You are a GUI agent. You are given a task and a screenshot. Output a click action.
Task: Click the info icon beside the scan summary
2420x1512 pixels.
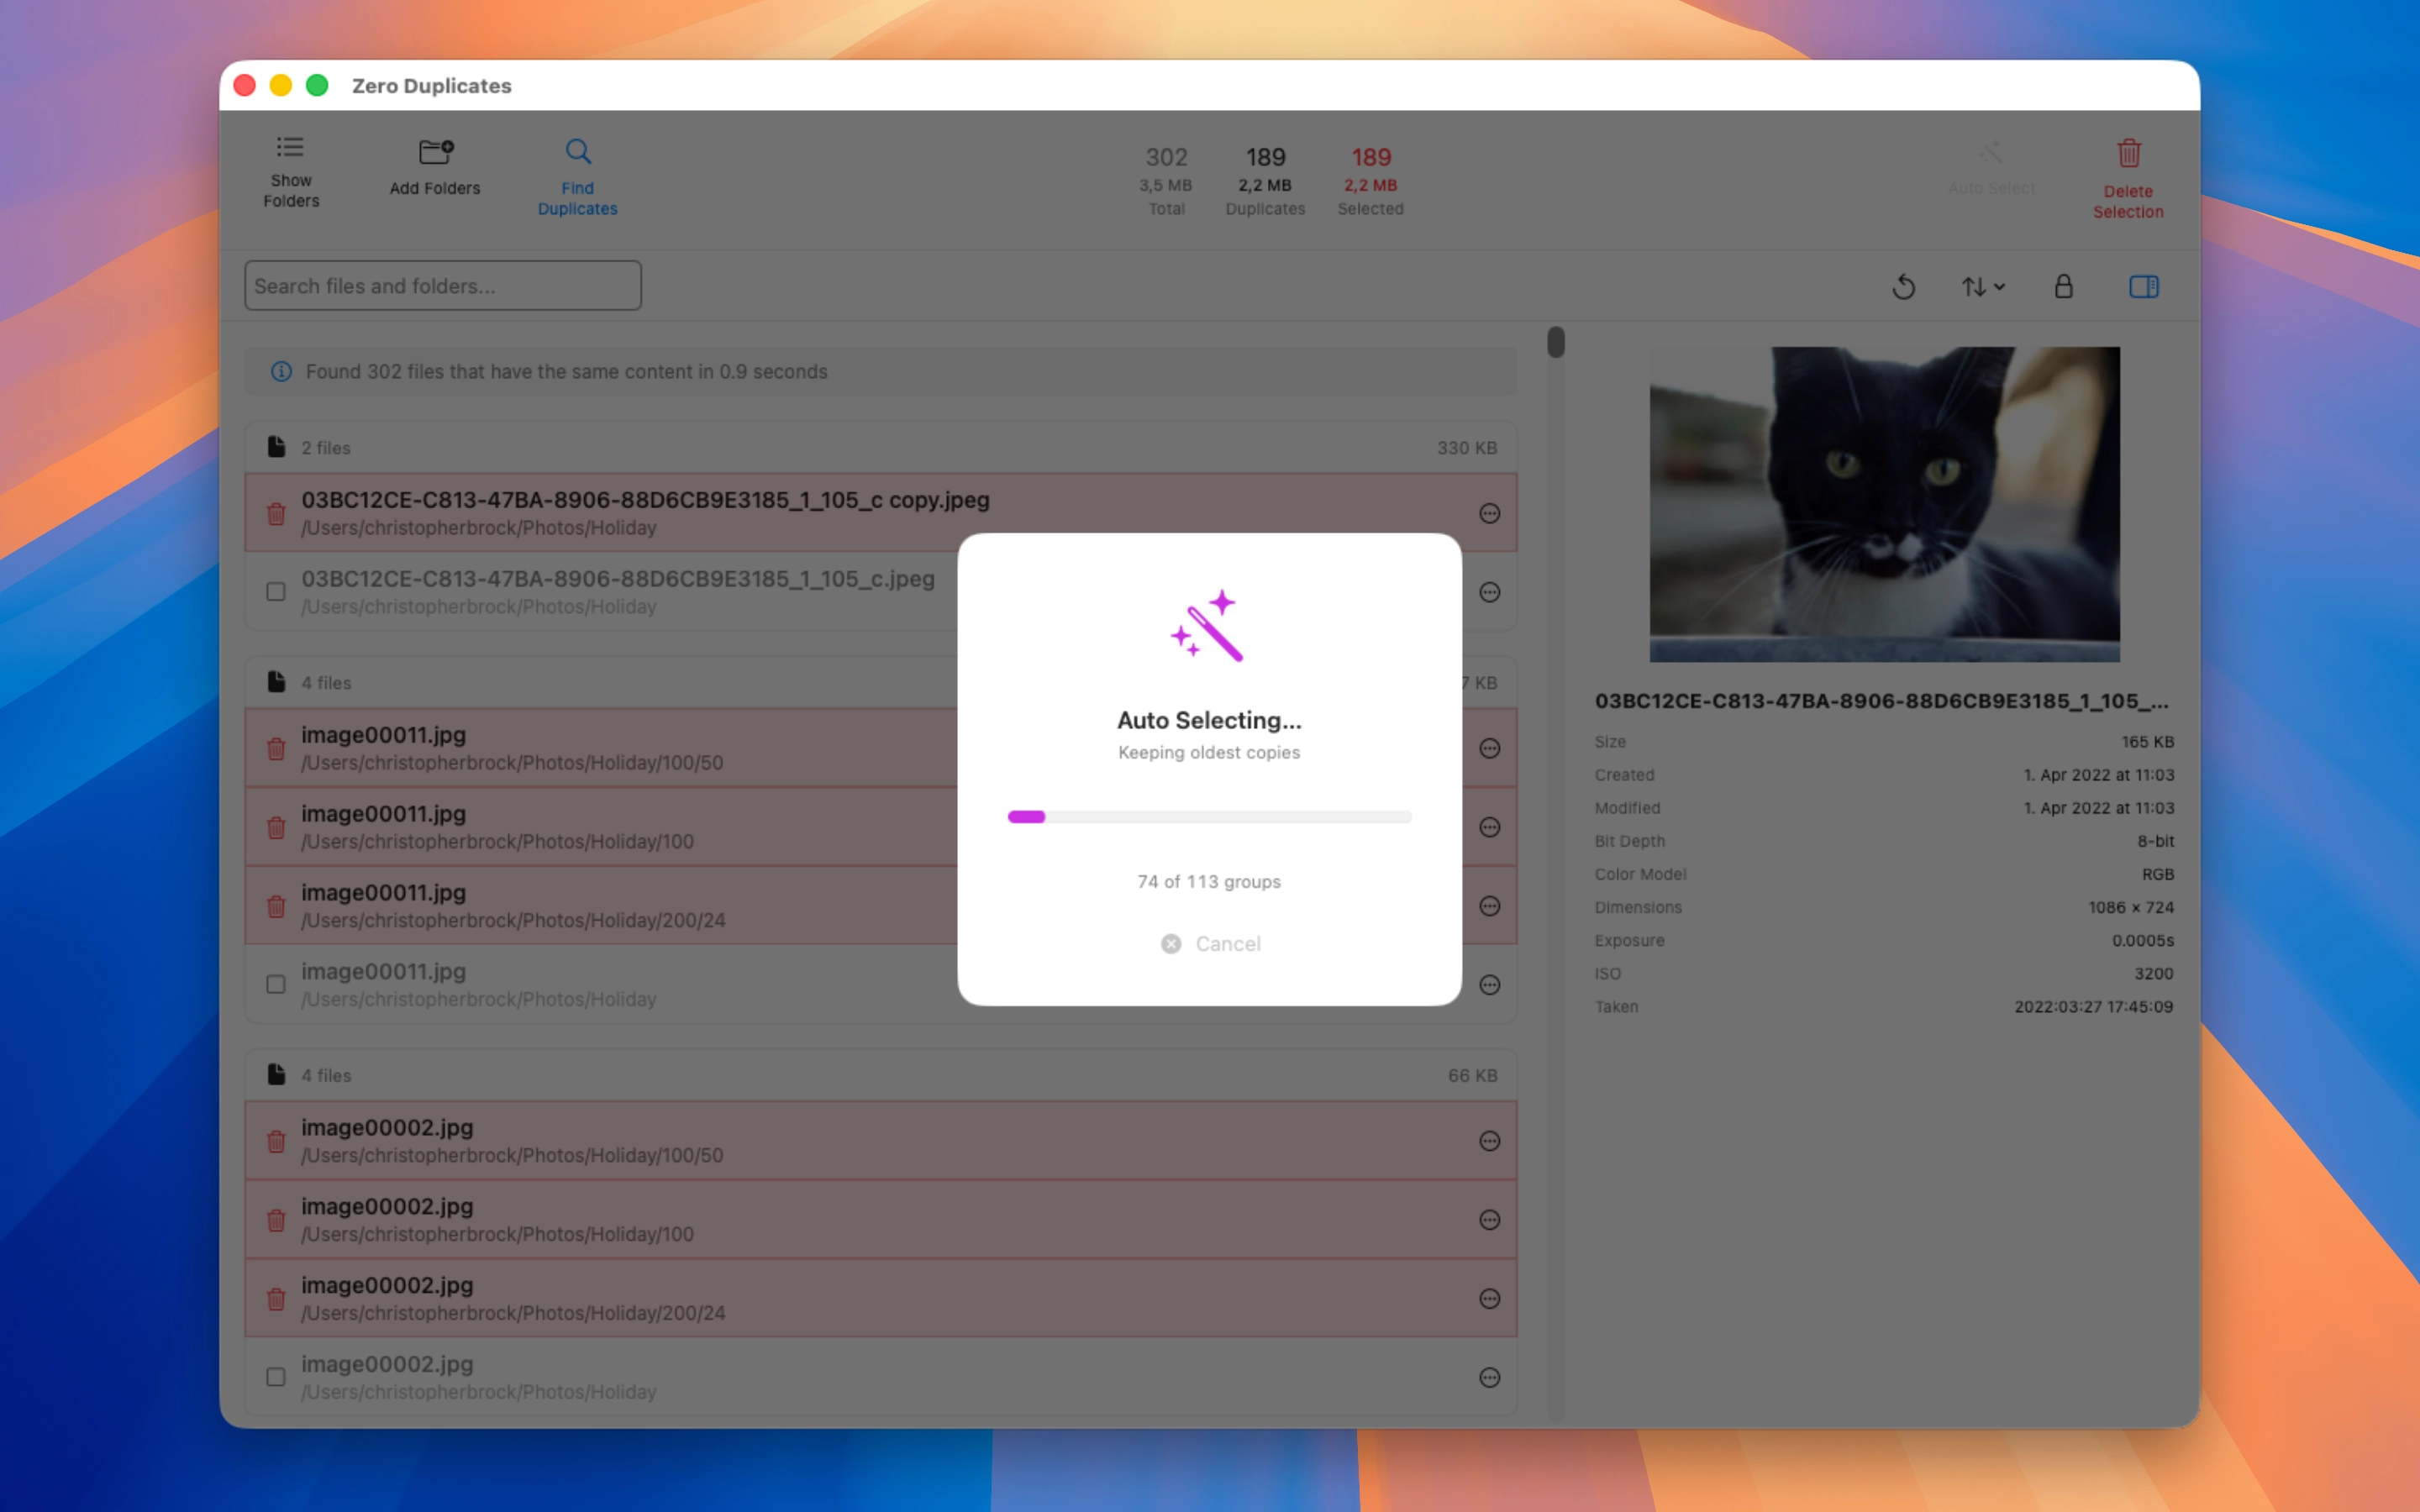click(x=281, y=371)
